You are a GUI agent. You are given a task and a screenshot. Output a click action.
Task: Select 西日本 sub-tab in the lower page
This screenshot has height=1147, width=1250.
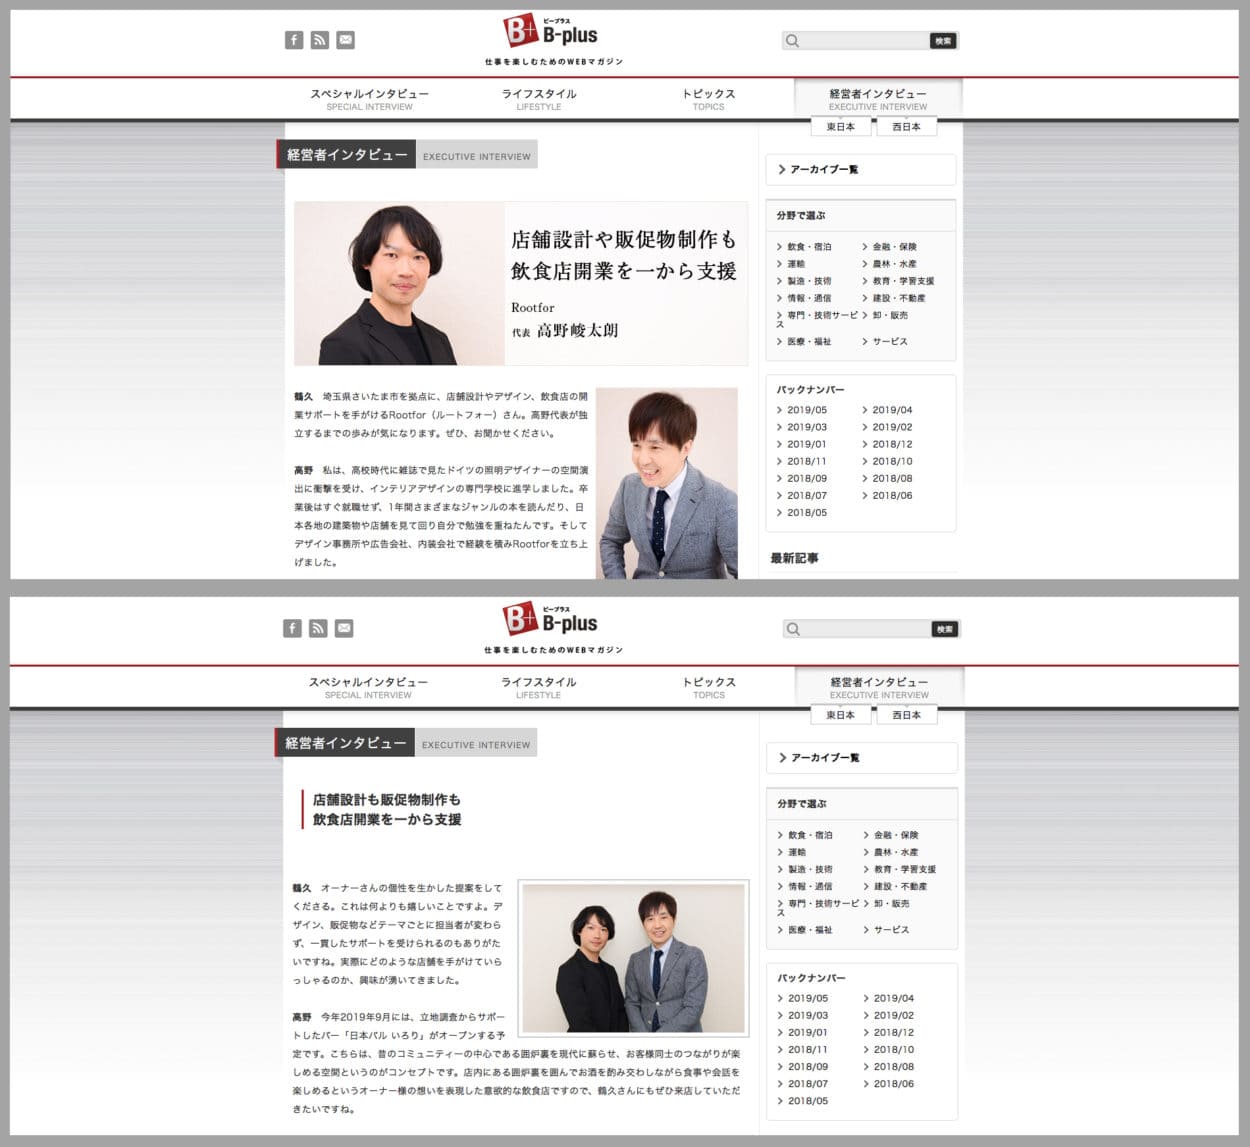click(906, 715)
